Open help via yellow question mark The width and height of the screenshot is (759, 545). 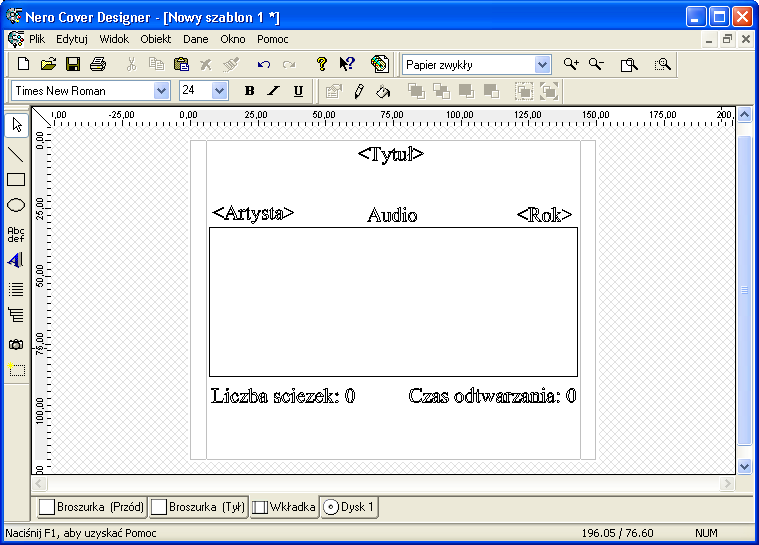click(x=321, y=64)
